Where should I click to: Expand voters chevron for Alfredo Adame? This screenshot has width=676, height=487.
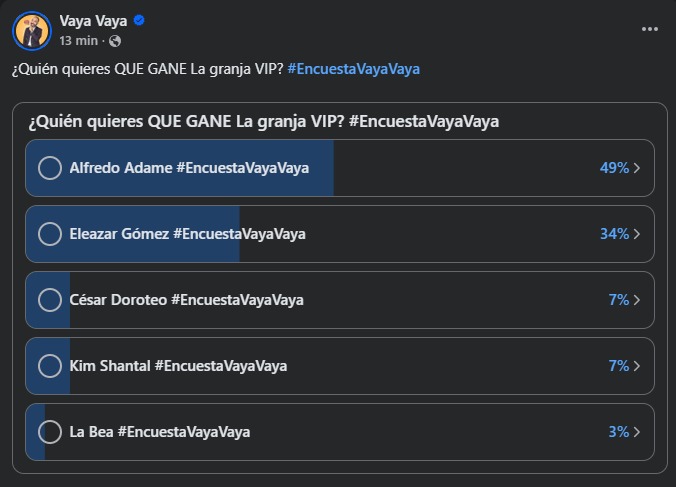click(x=637, y=168)
